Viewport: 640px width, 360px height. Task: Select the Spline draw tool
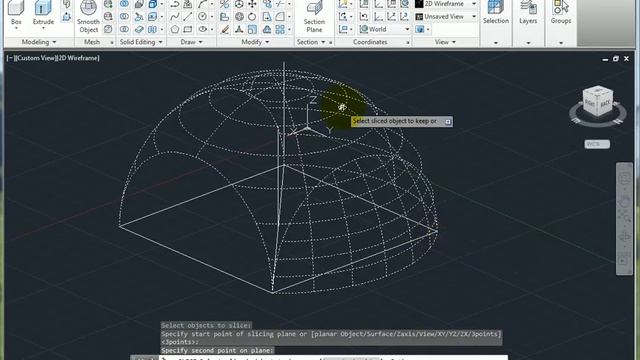(175, 17)
